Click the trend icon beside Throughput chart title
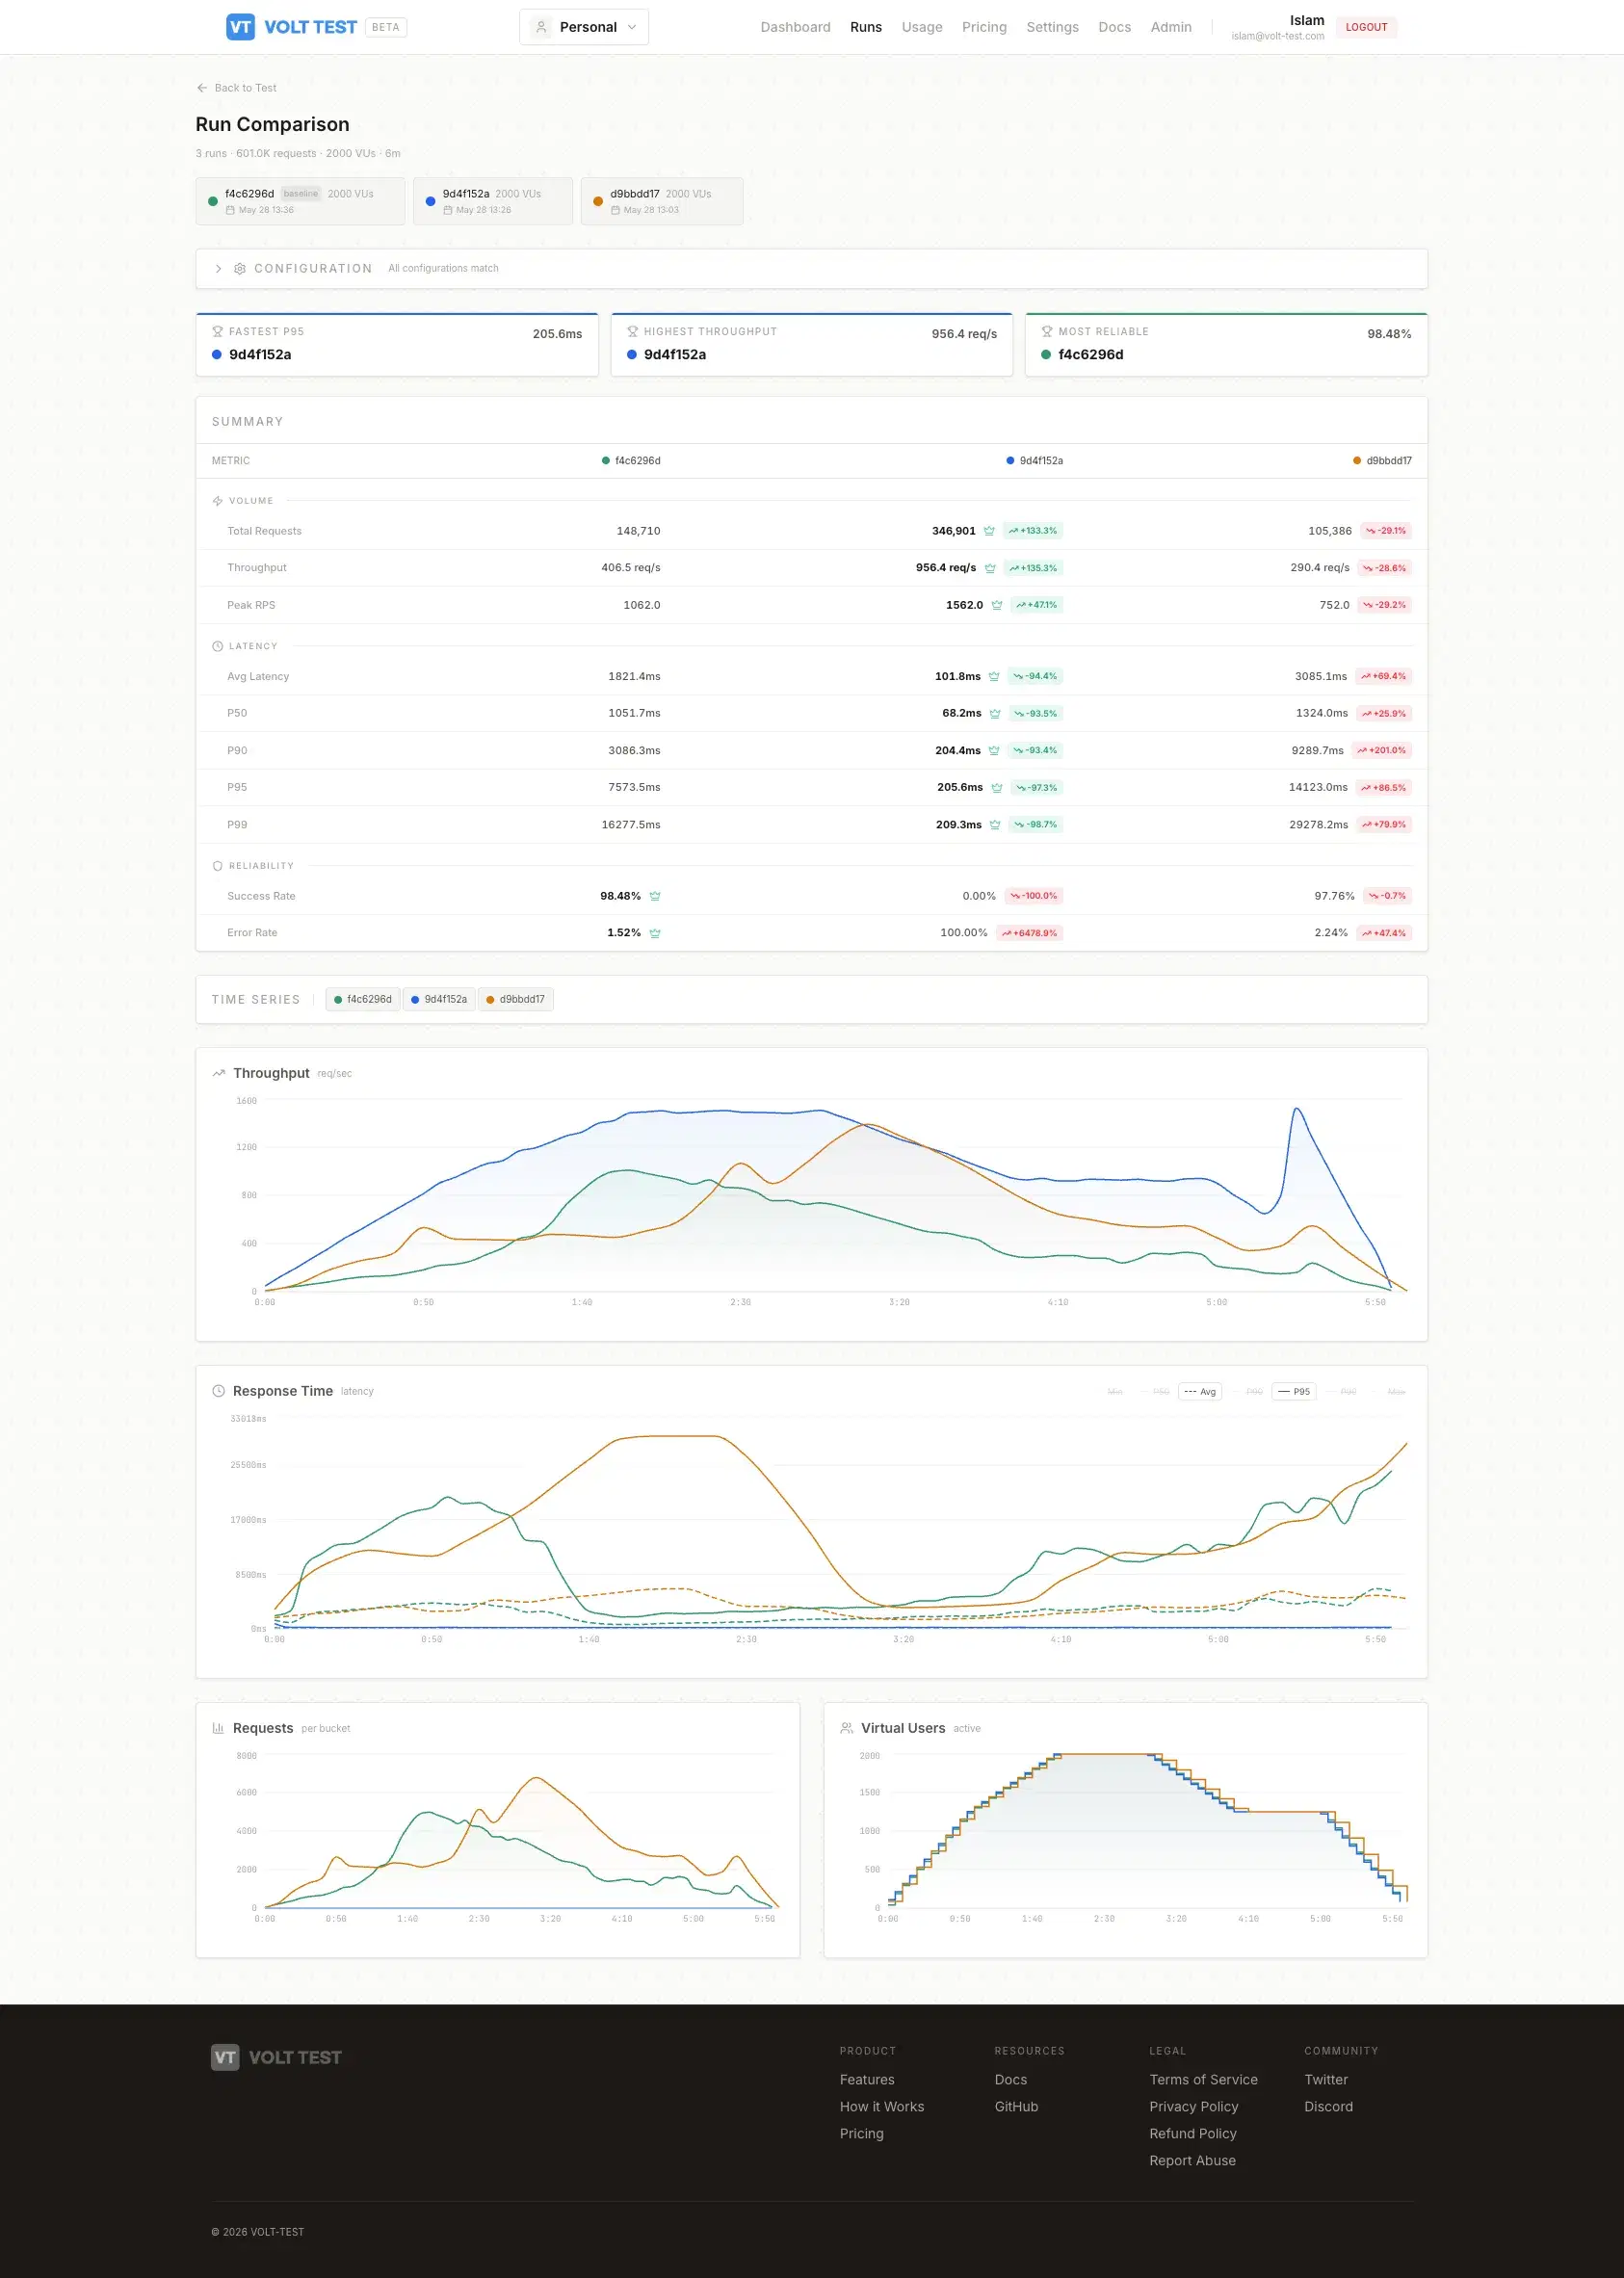1624x2278 pixels. click(219, 1074)
